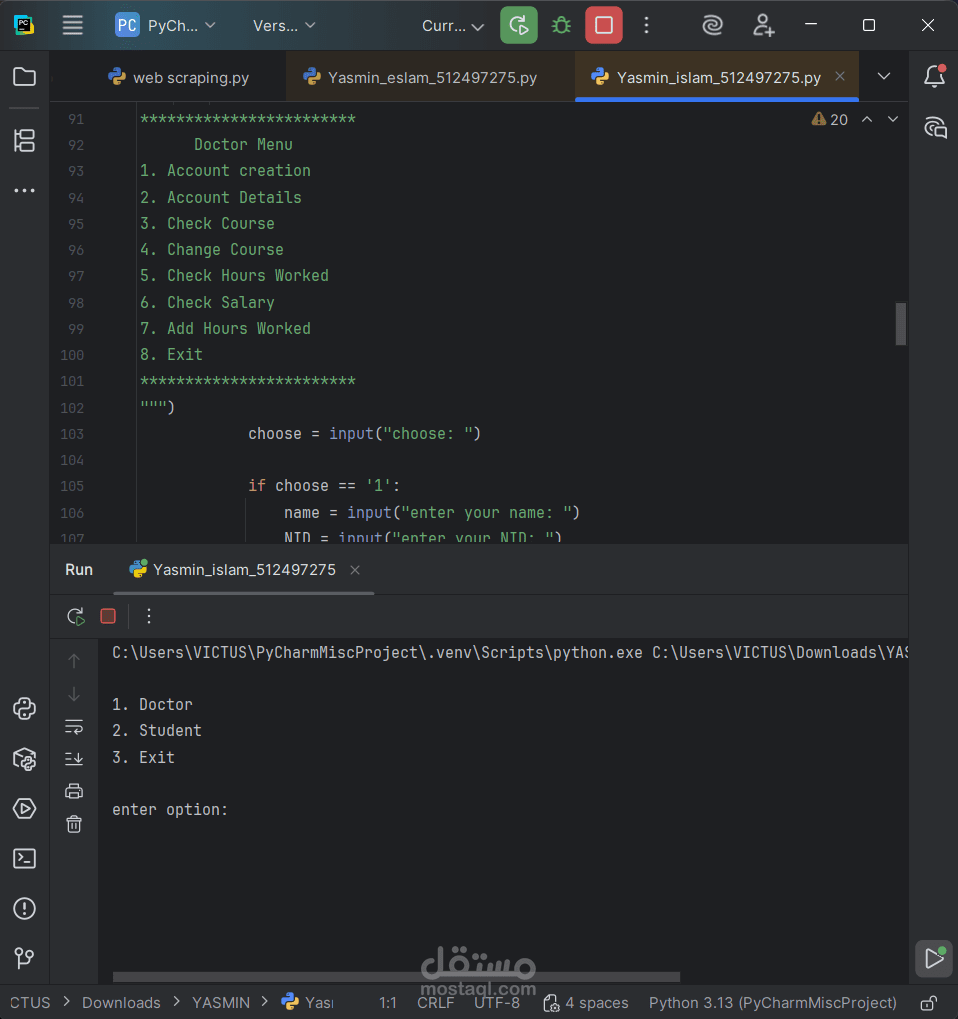Image resolution: width=958 pixels, height=1019 pixels.
Task: Clear the Run console output
Action: click(73, 823)
